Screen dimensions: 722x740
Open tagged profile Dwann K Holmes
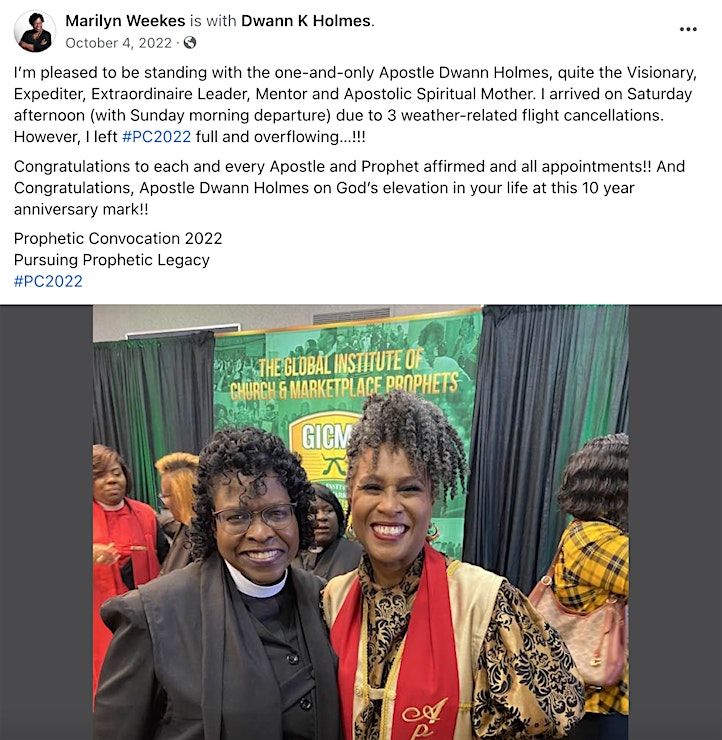[306, 21]
